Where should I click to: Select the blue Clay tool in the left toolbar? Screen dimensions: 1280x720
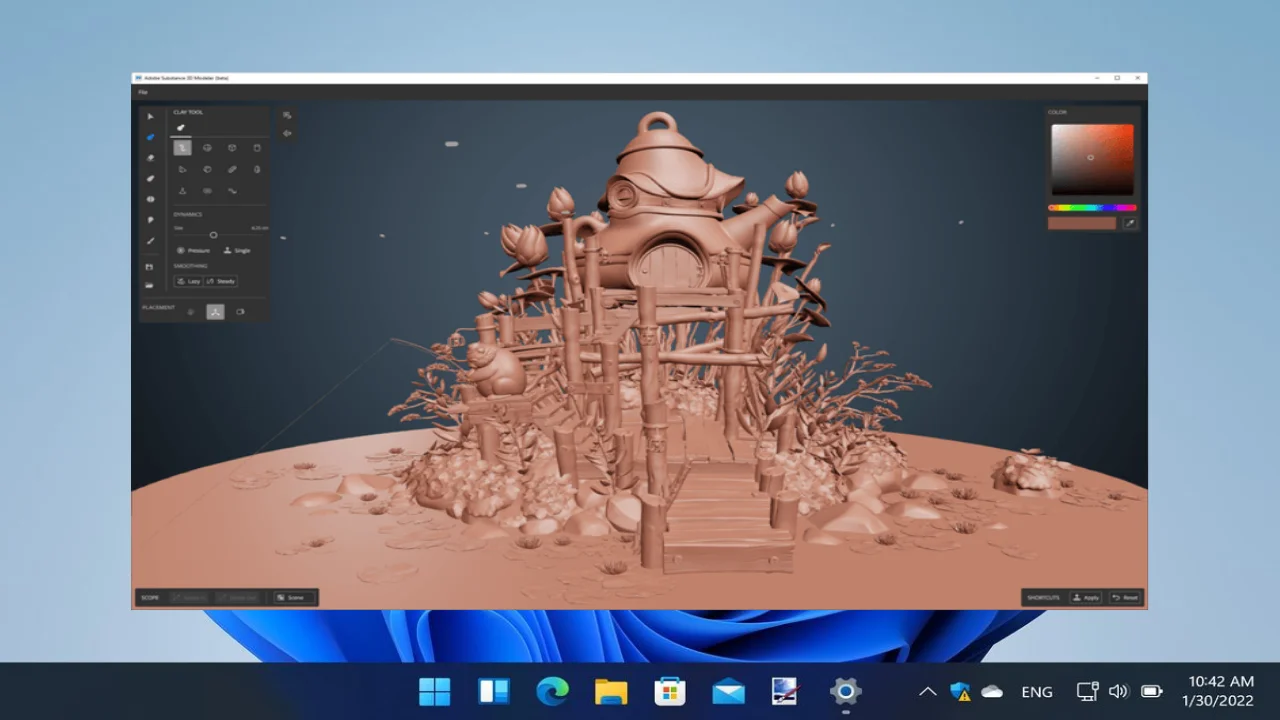point(151,137)
